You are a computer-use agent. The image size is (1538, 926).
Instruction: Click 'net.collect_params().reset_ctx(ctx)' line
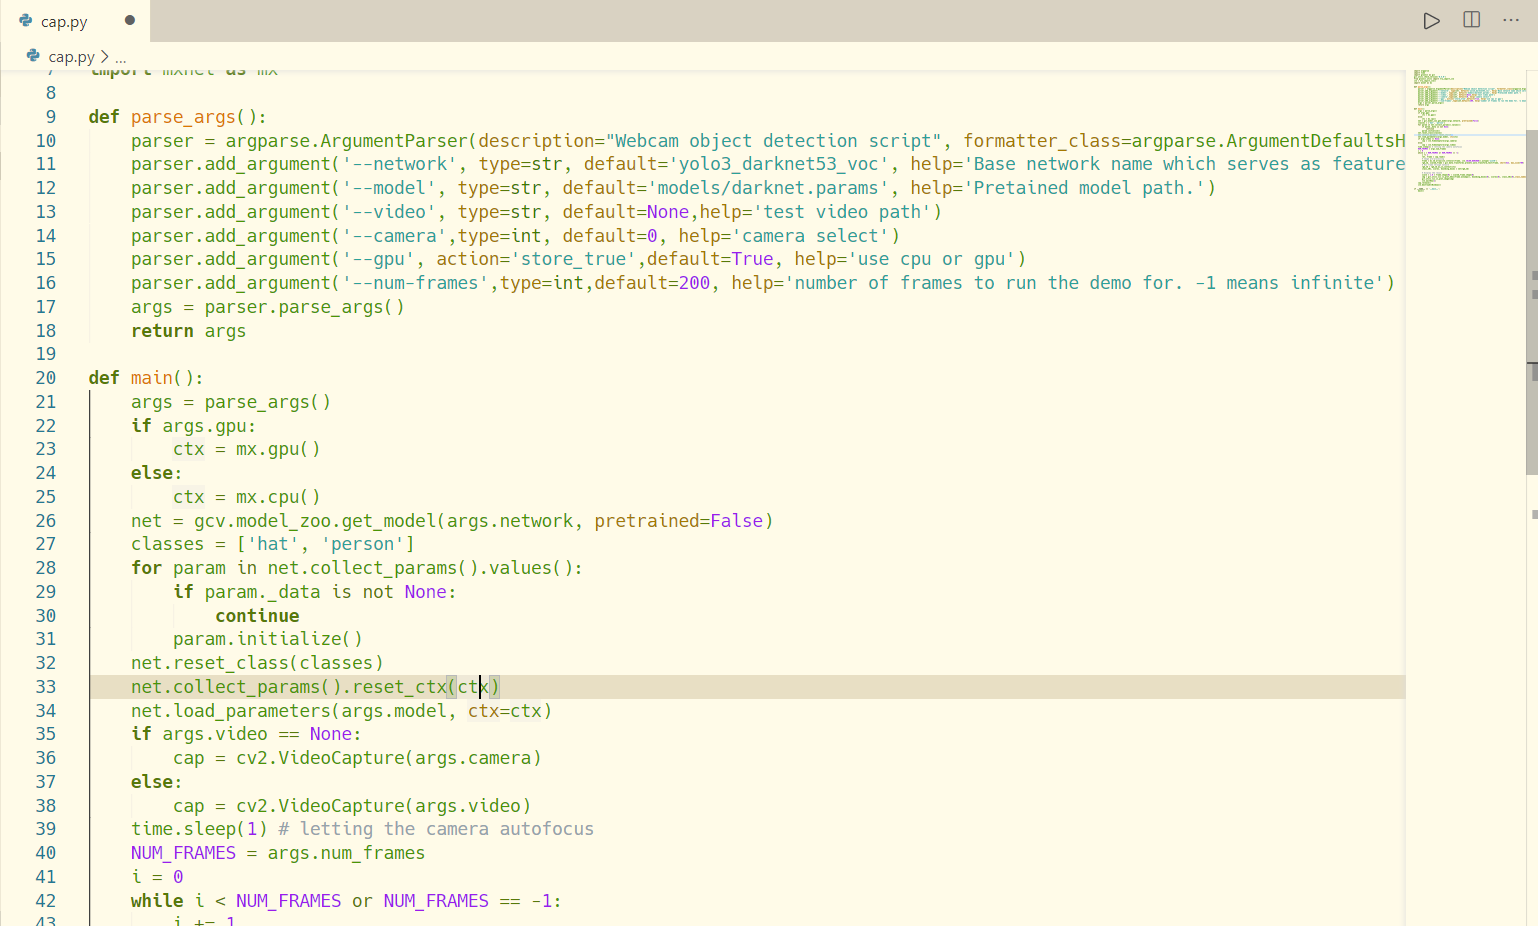pos(315,687)
